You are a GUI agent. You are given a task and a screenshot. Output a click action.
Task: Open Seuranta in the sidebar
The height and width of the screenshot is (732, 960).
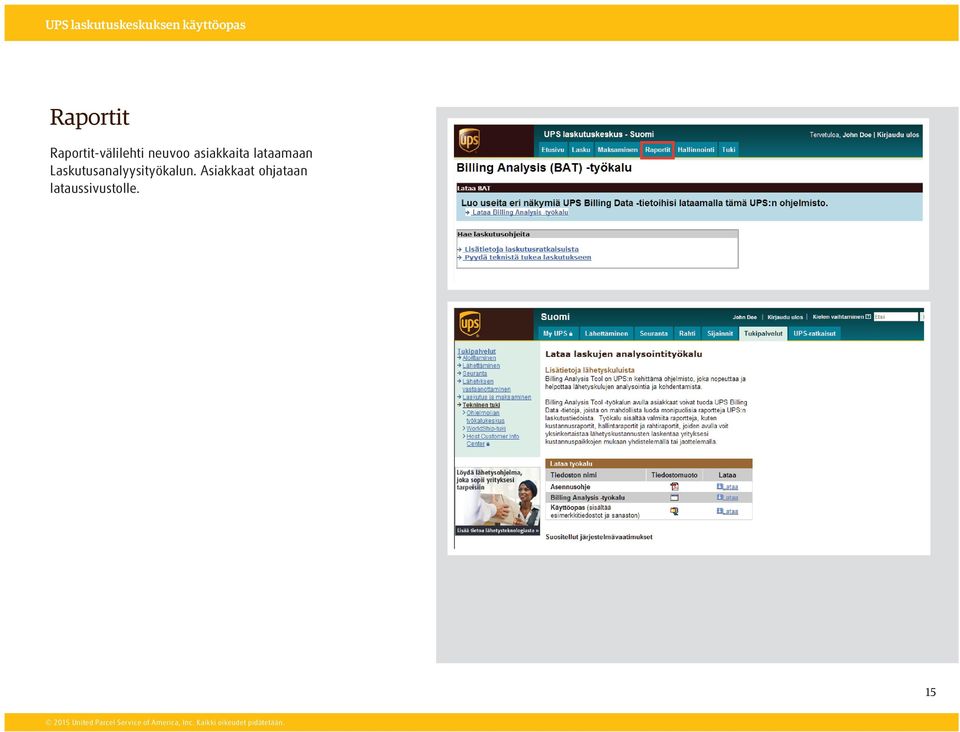click(474, 373)
